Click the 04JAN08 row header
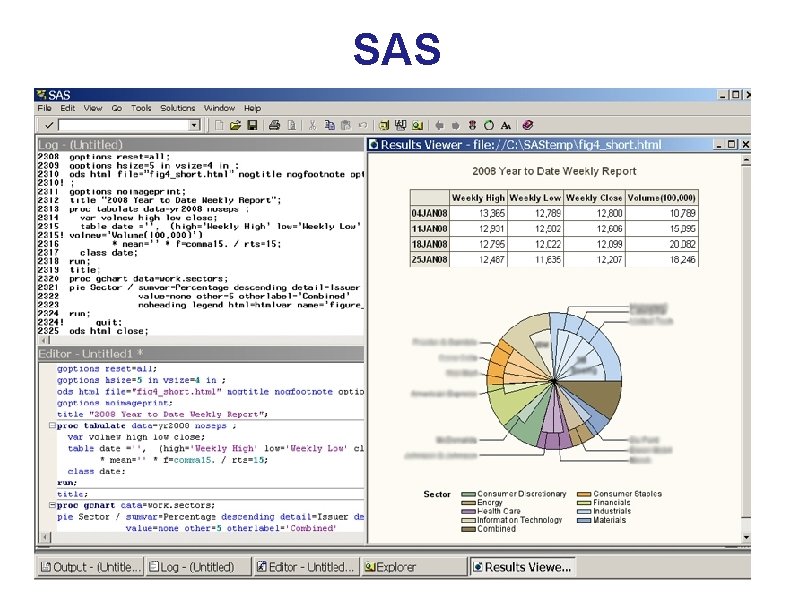This screenshot has width=794, height=595. [x=429, y=213]
